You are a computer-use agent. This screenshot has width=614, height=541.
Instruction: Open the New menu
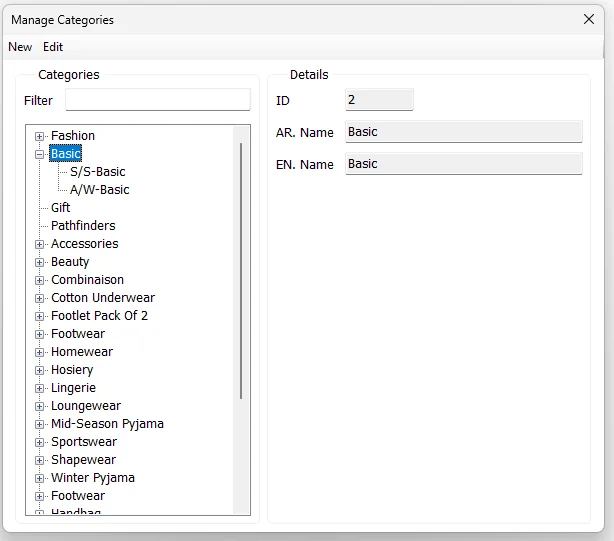[x=20, y=47]
